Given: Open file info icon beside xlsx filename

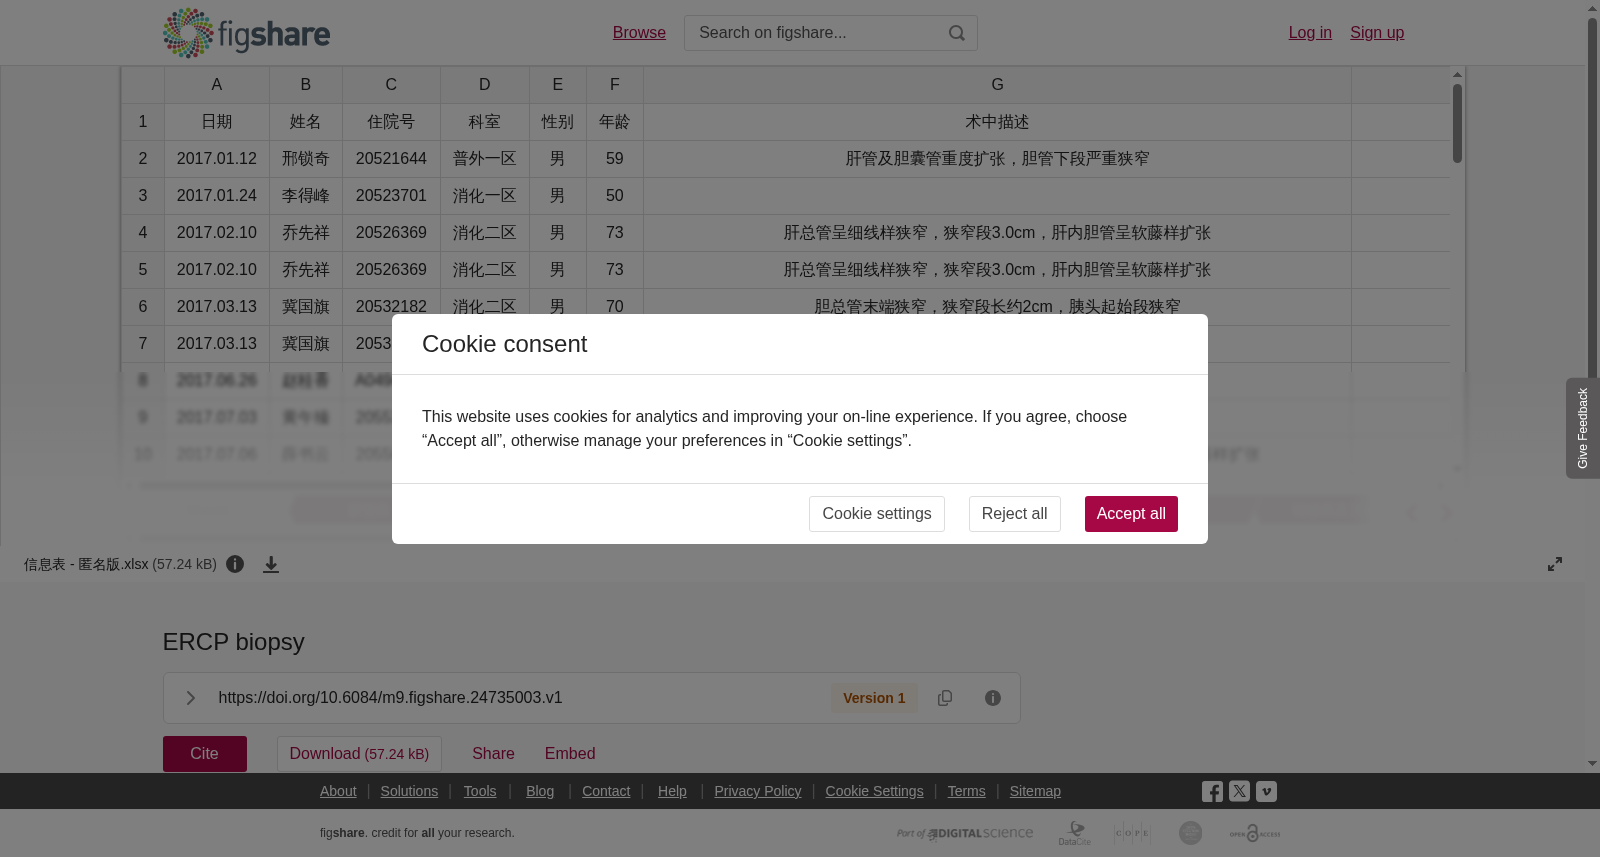Looking at the screenshot, I should [x=235, y=564].
